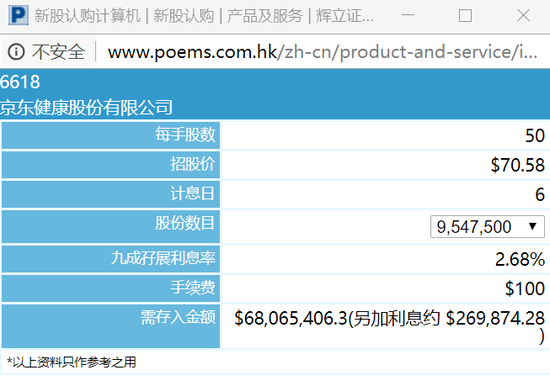This screenshot has width=550, height=386.
Task: Click the 手续费 label
Action: pos(193,288)
